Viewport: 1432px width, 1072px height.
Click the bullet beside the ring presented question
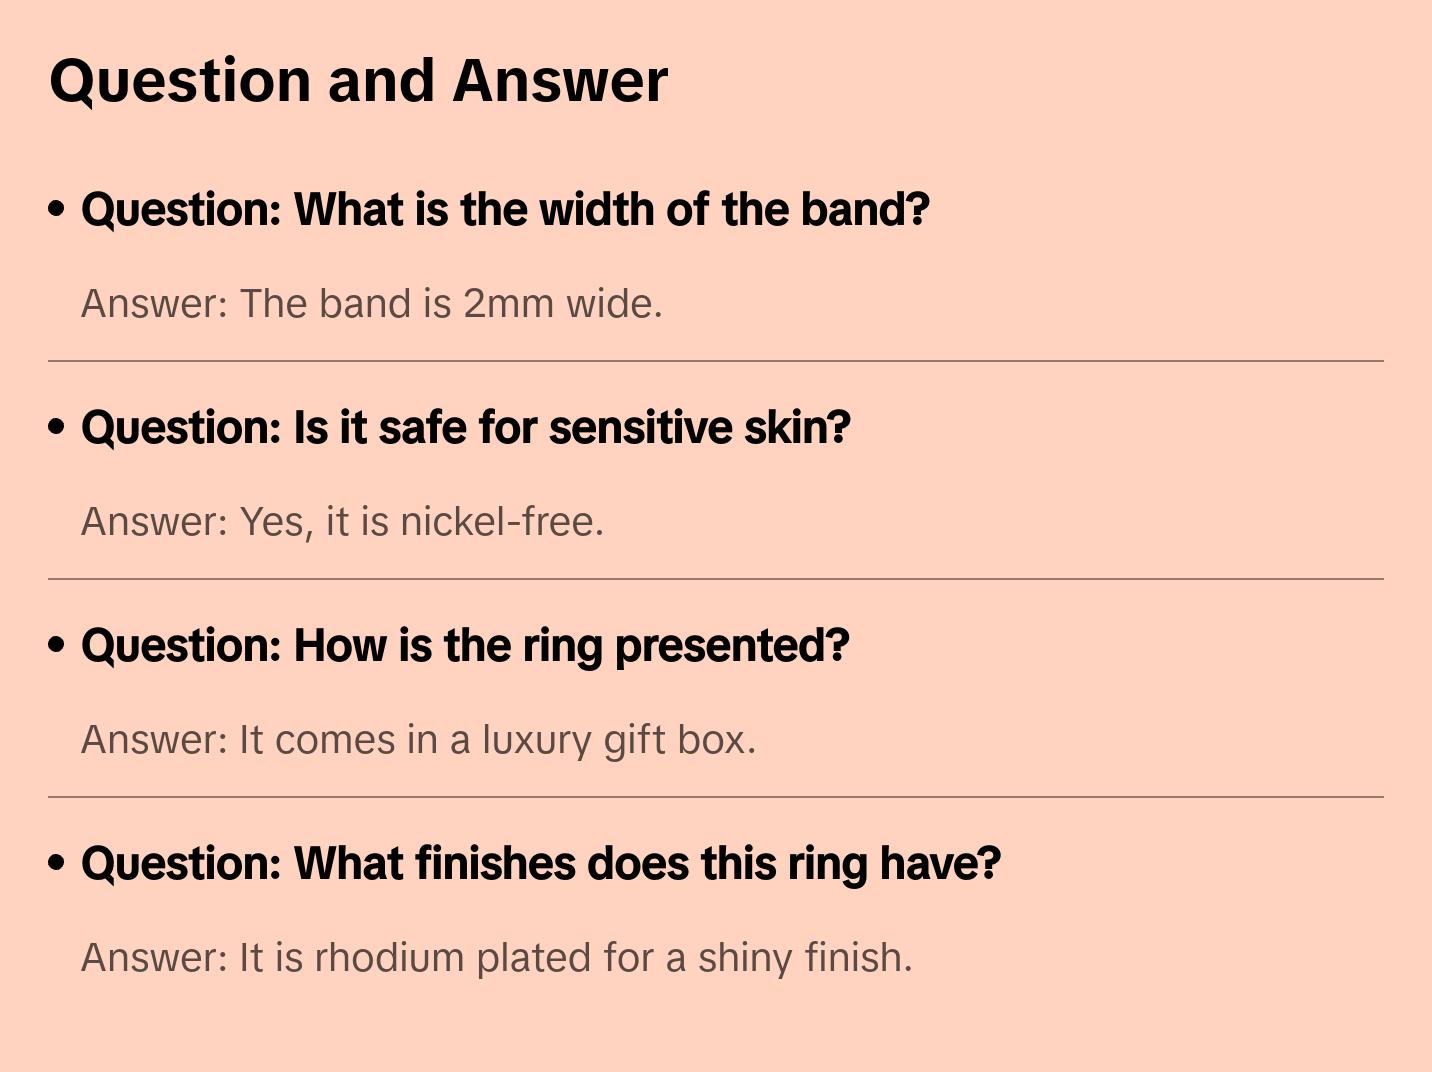(x=57, y=645)
